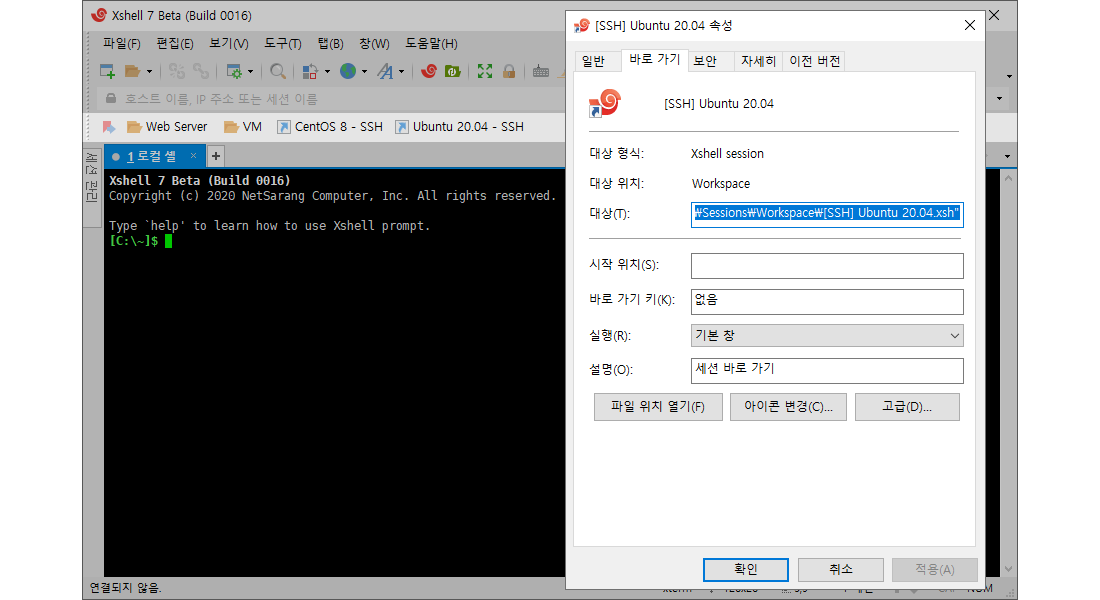Click the New Session icon in Xshell toolbar
This screenshot has width=1100, height=600.
[107, 71]
